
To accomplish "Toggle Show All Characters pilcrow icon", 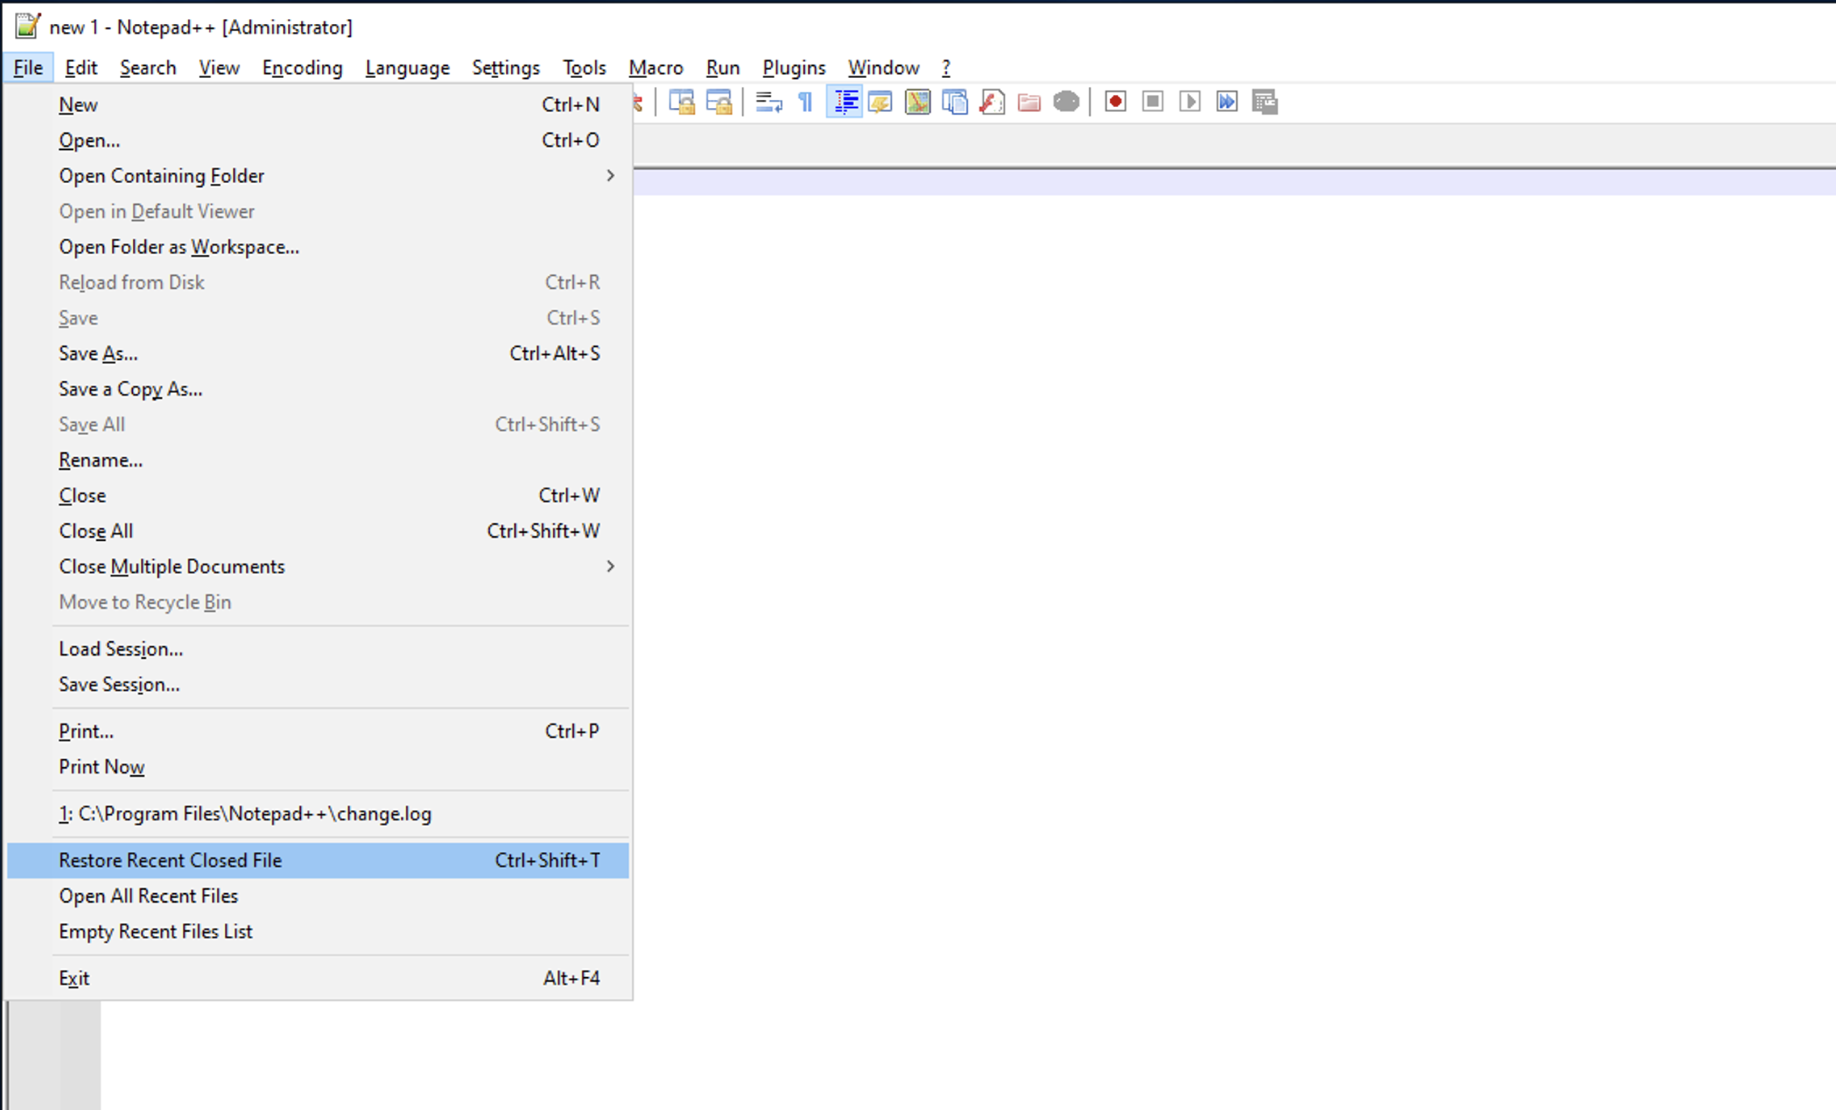I will [x=805, y=102].
